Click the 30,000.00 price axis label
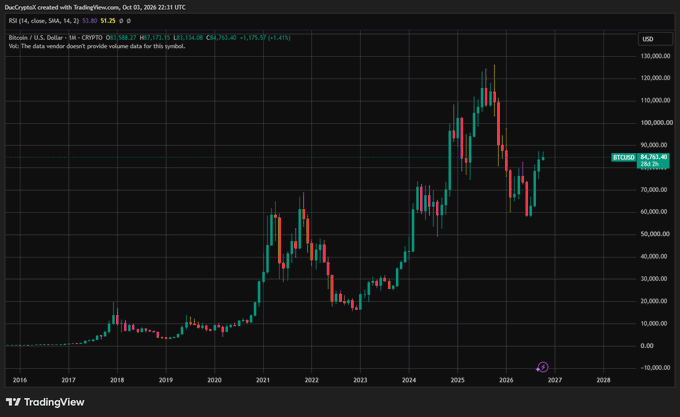This screenshot has height=417, width=680. click(654, 278)
